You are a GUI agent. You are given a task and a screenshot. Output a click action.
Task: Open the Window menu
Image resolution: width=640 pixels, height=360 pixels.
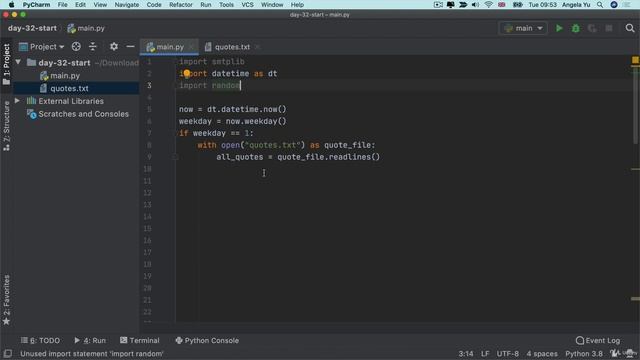click(x=272, y=4)
